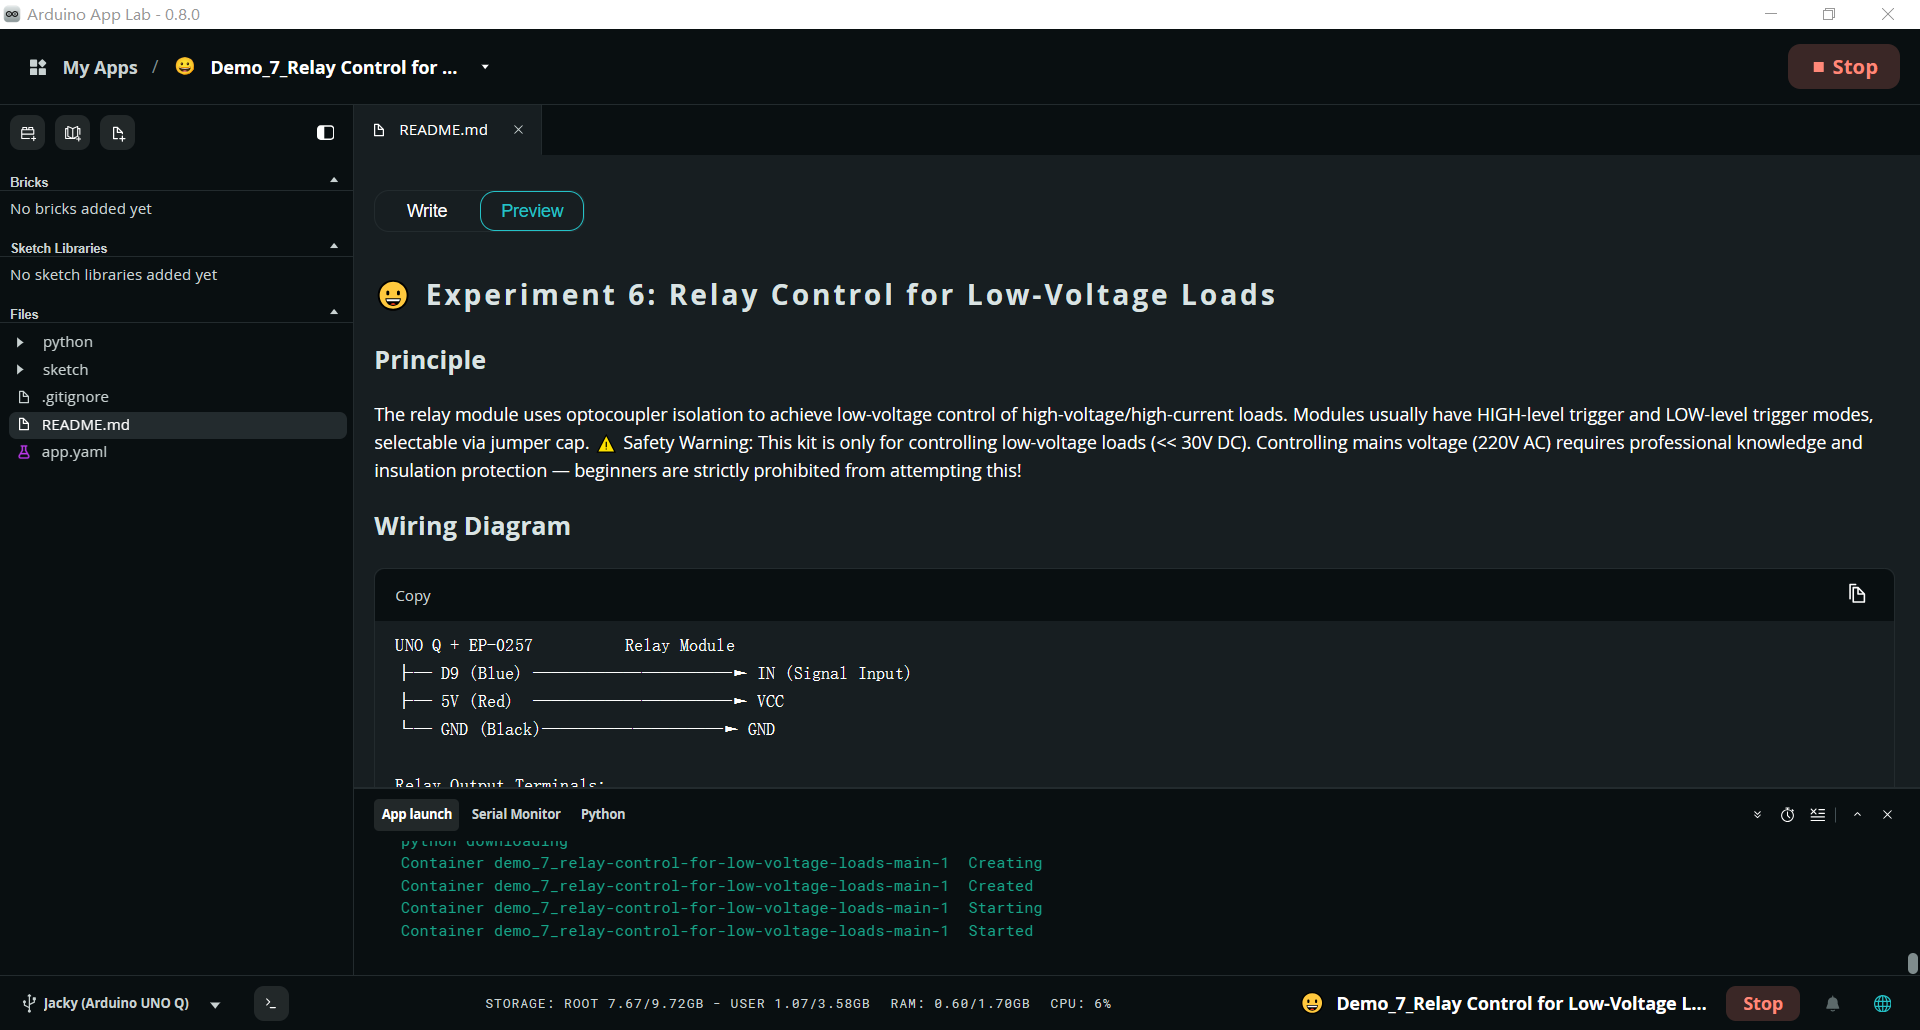Click the 'Started' container log line
Viewport: 1920px width, 1030px height.
pyautogui.click(x=717, y=931)
